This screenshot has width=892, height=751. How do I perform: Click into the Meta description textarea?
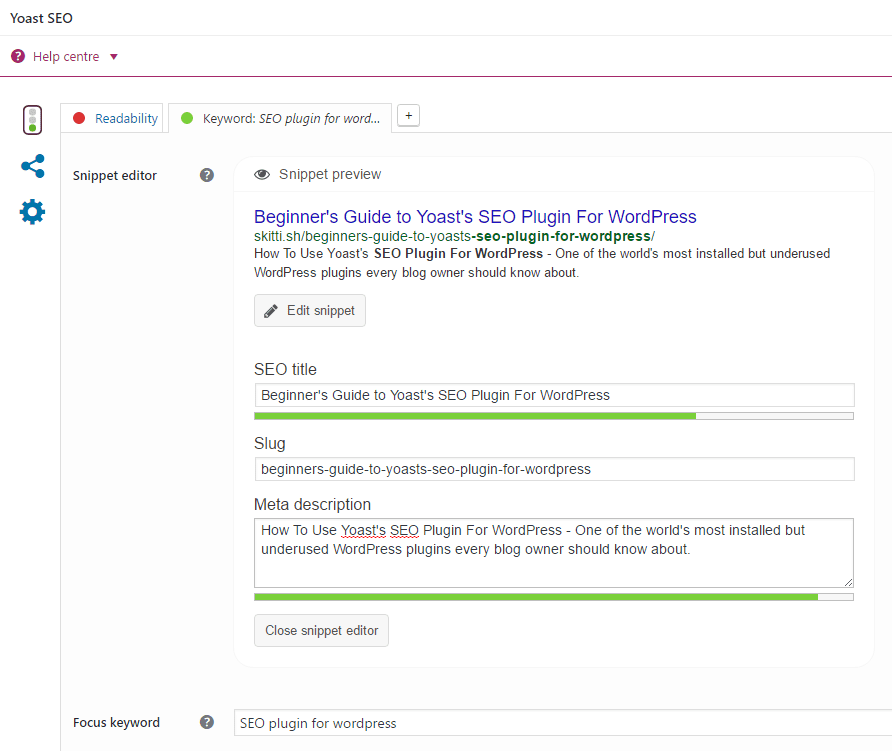click(x=554, y=552)
